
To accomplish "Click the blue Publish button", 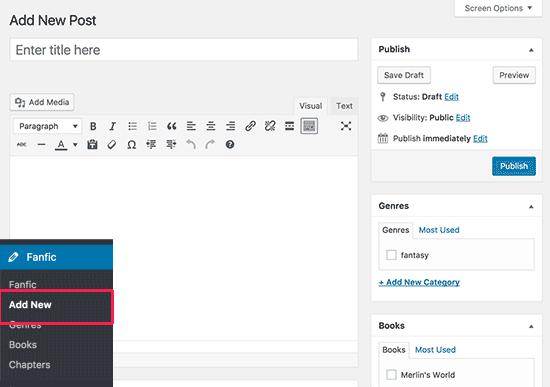I will tap(514, 166).
